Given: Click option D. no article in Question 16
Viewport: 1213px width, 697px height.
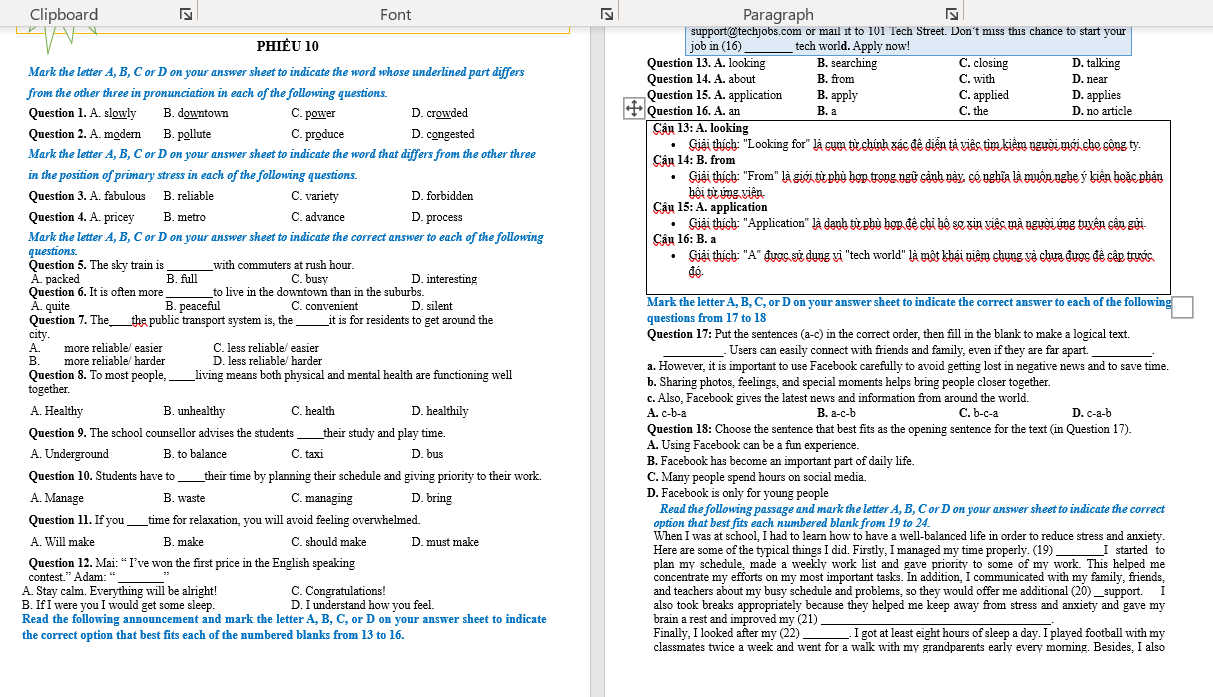Looking at the screenshot, I should 1102,111.
